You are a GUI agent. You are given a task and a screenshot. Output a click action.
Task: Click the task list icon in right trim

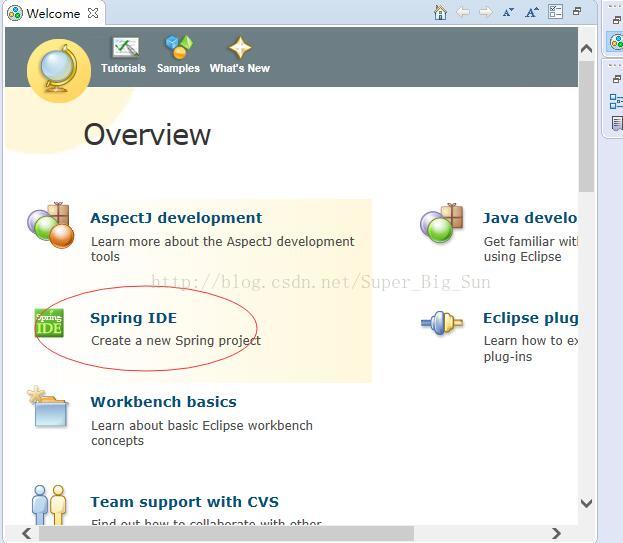click(617, 124)
